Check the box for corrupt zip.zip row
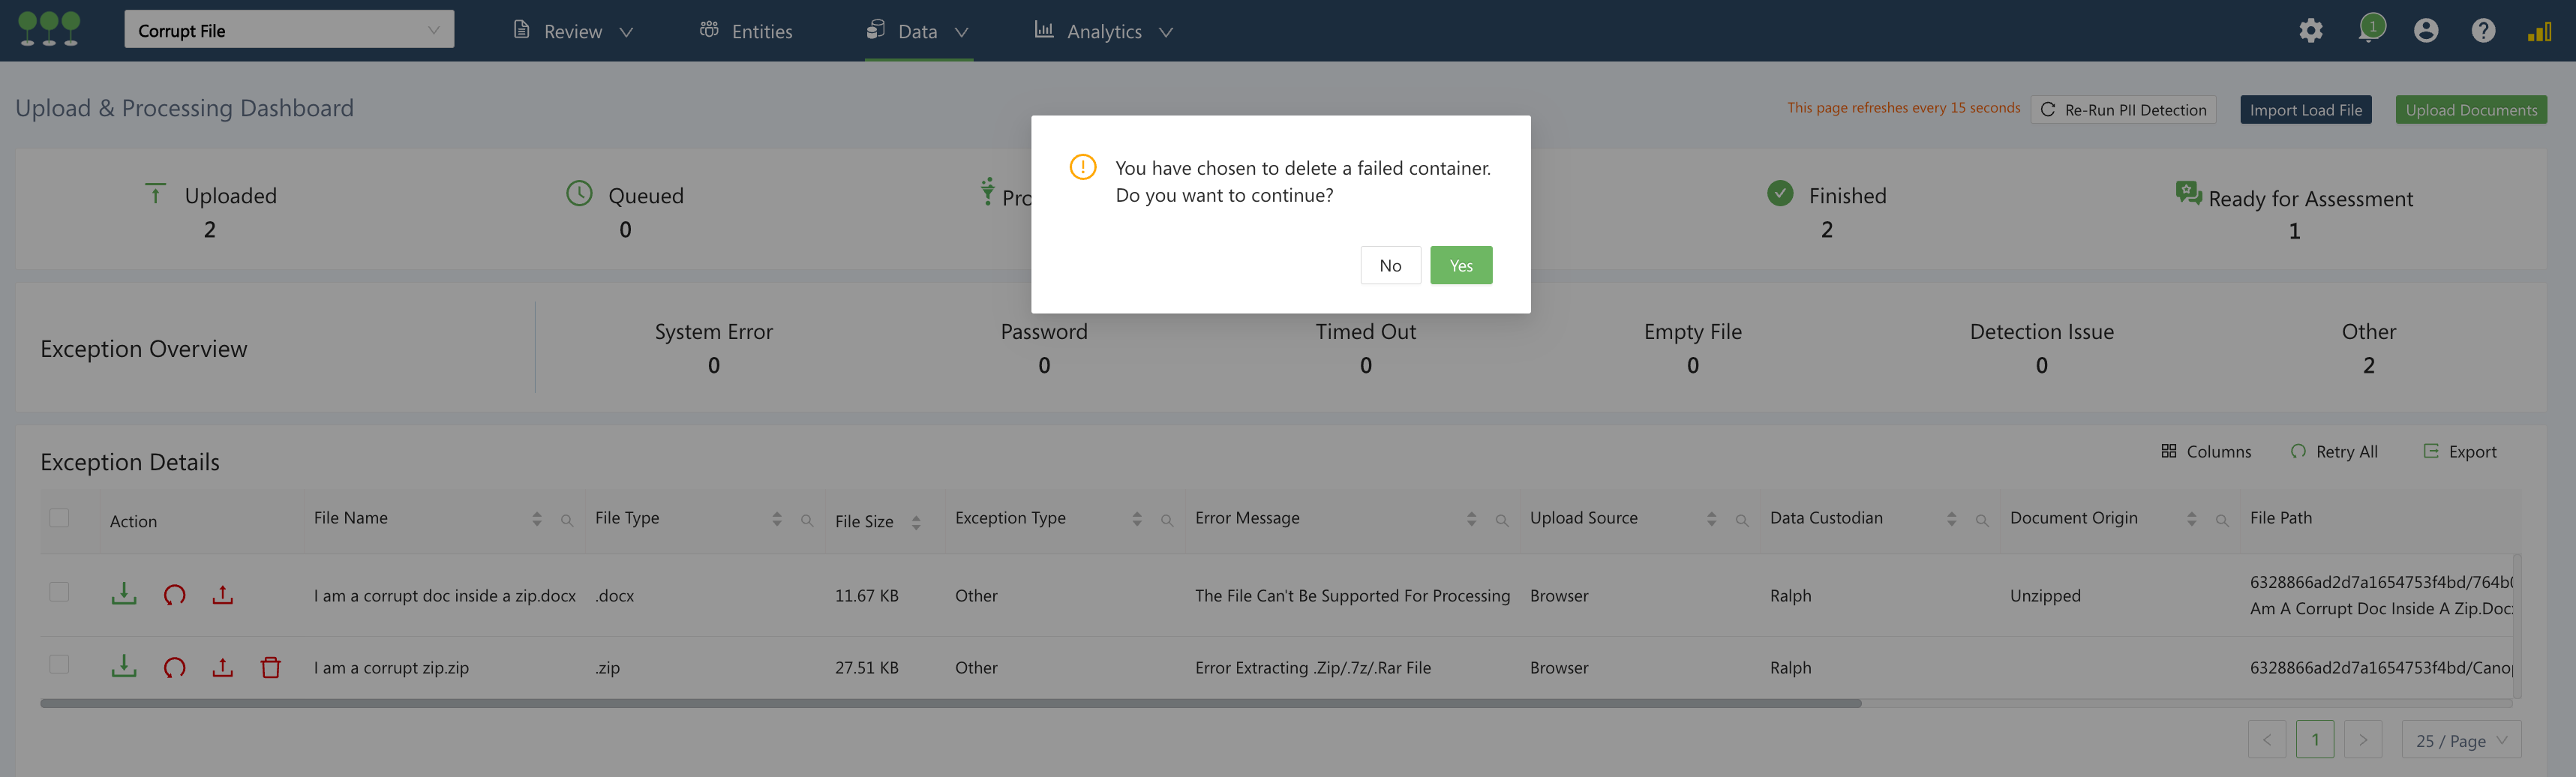Image resolution: width=2576 pixels, height=777 pixels. 60,664
